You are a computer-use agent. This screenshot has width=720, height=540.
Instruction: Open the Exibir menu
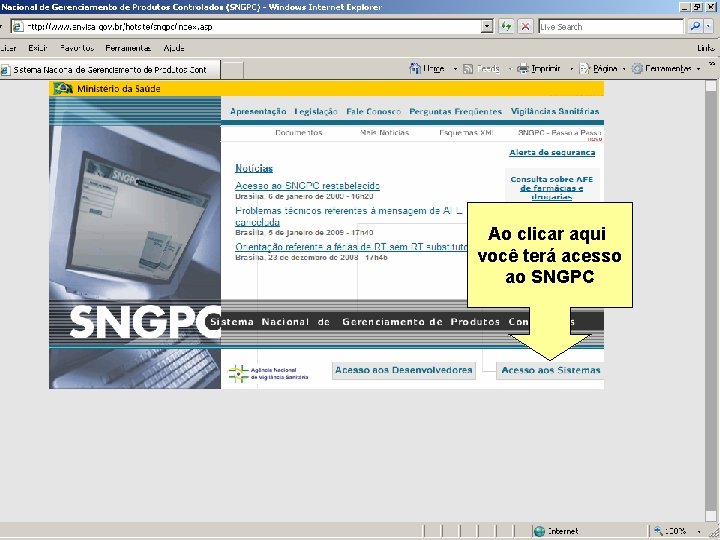click(38, 48)
